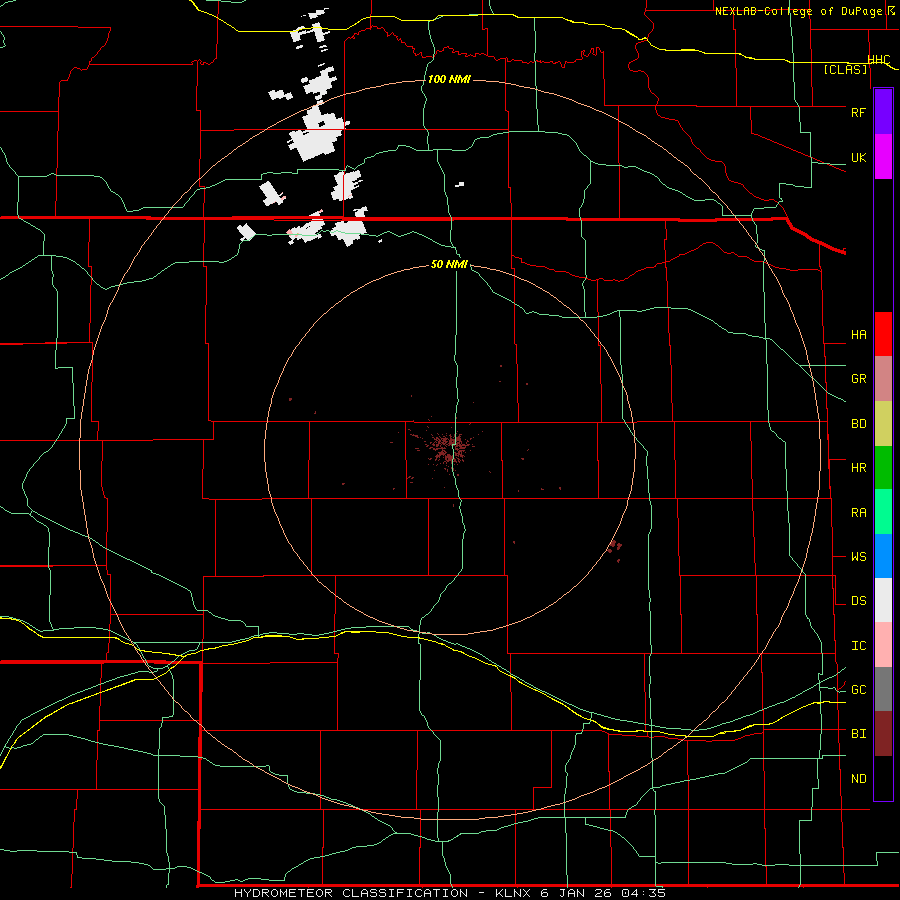The width and height of the screenshot is (900, 900).
Task: Click the IC legend label
Action: click(858, 646)
